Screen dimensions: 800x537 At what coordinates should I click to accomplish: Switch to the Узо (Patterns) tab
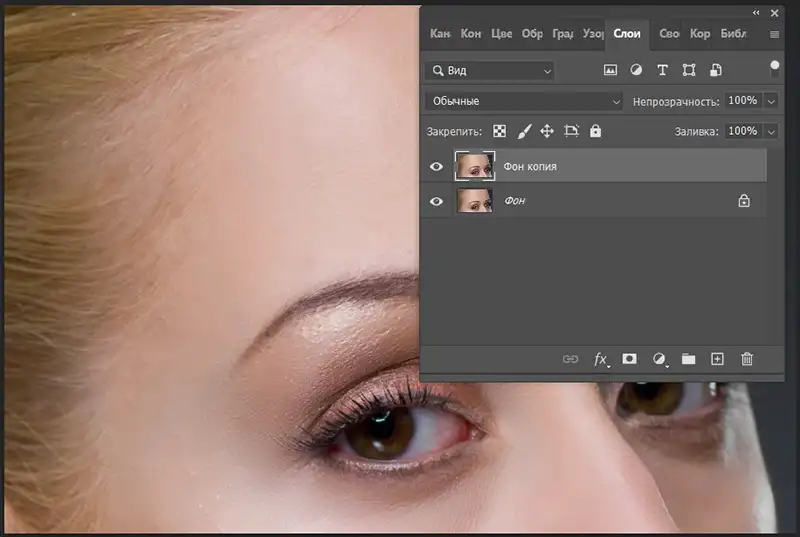click(x=593, y=34)
